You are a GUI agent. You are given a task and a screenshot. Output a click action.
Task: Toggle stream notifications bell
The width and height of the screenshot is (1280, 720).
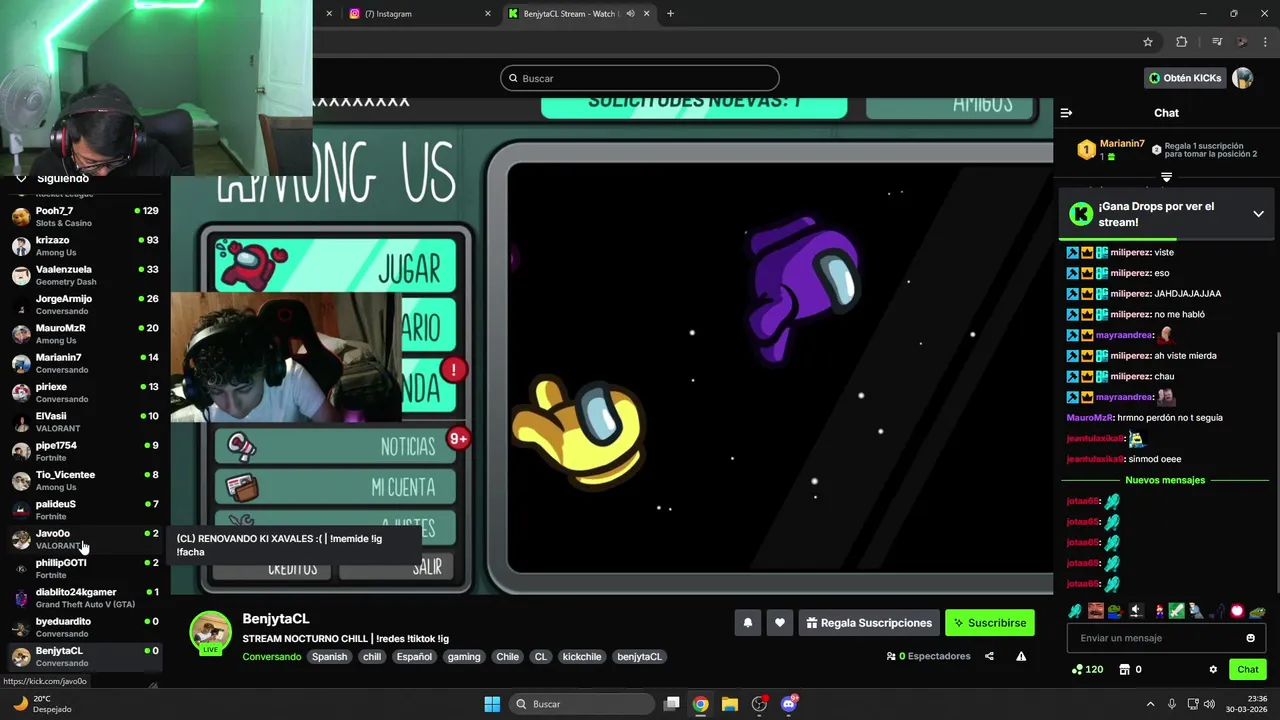pos(747,623)
